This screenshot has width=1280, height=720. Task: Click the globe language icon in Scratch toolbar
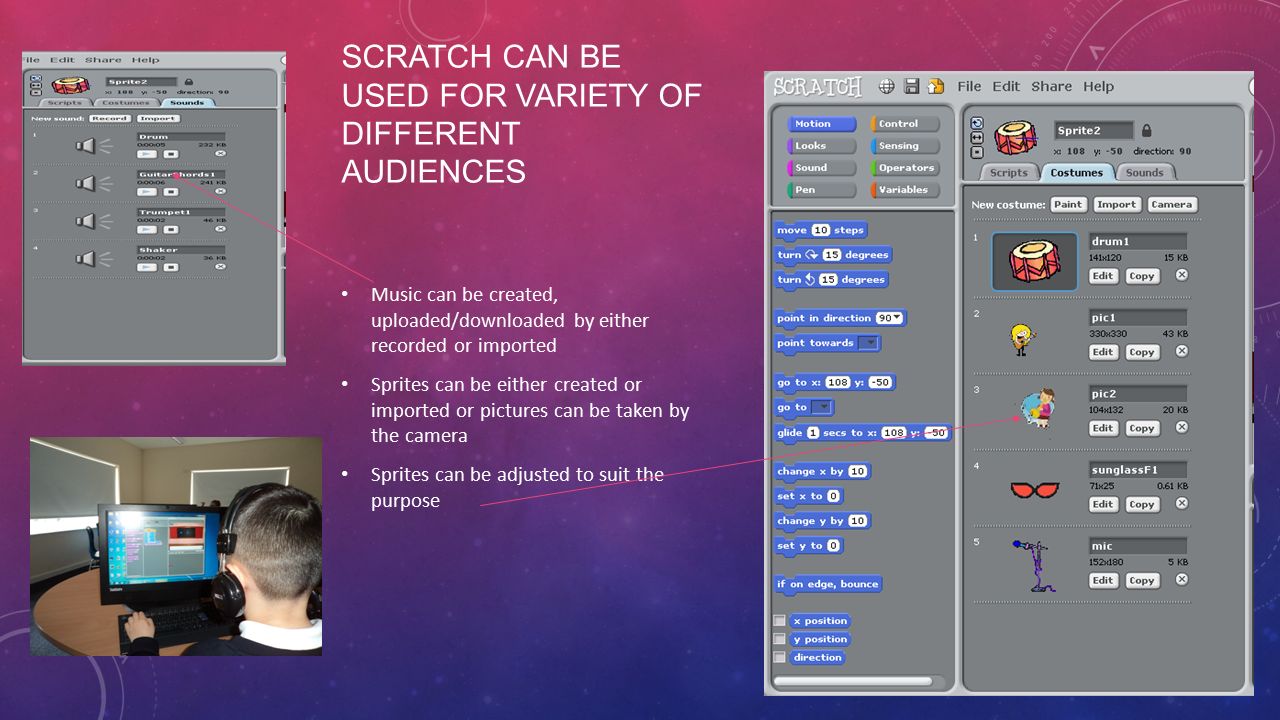click(886, 86)
